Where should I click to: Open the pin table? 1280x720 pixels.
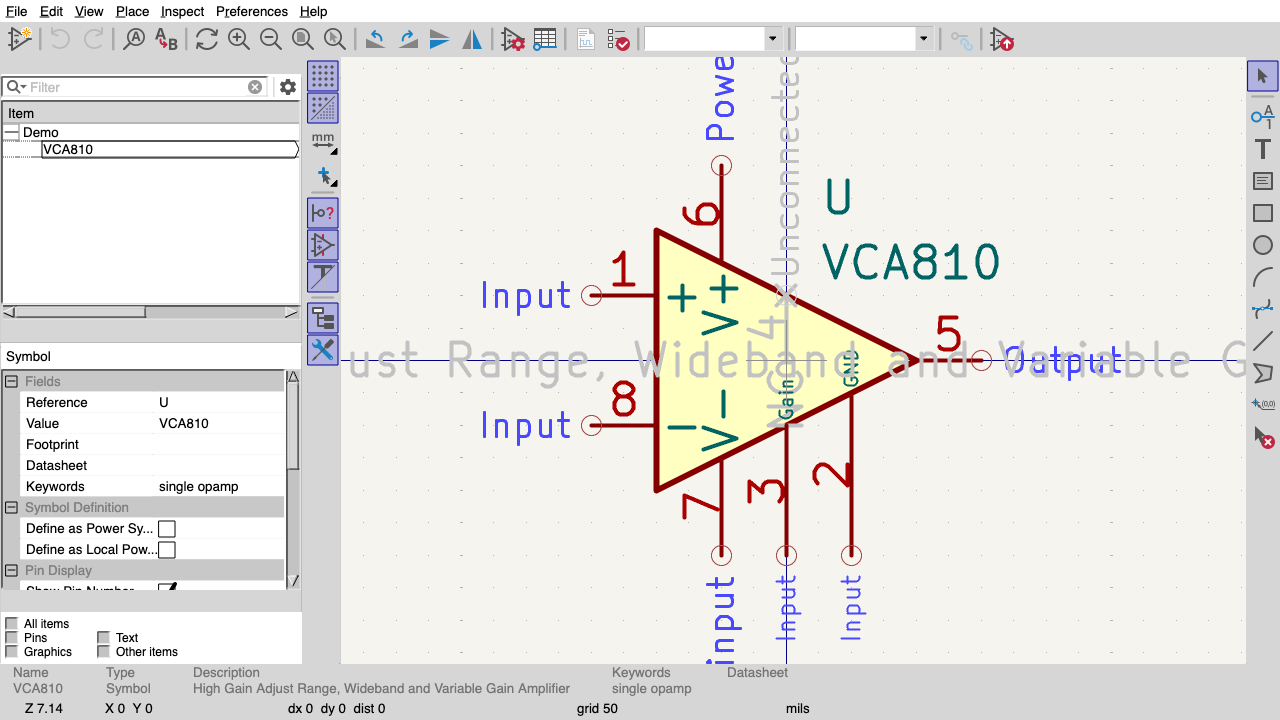tap(545, 39)
